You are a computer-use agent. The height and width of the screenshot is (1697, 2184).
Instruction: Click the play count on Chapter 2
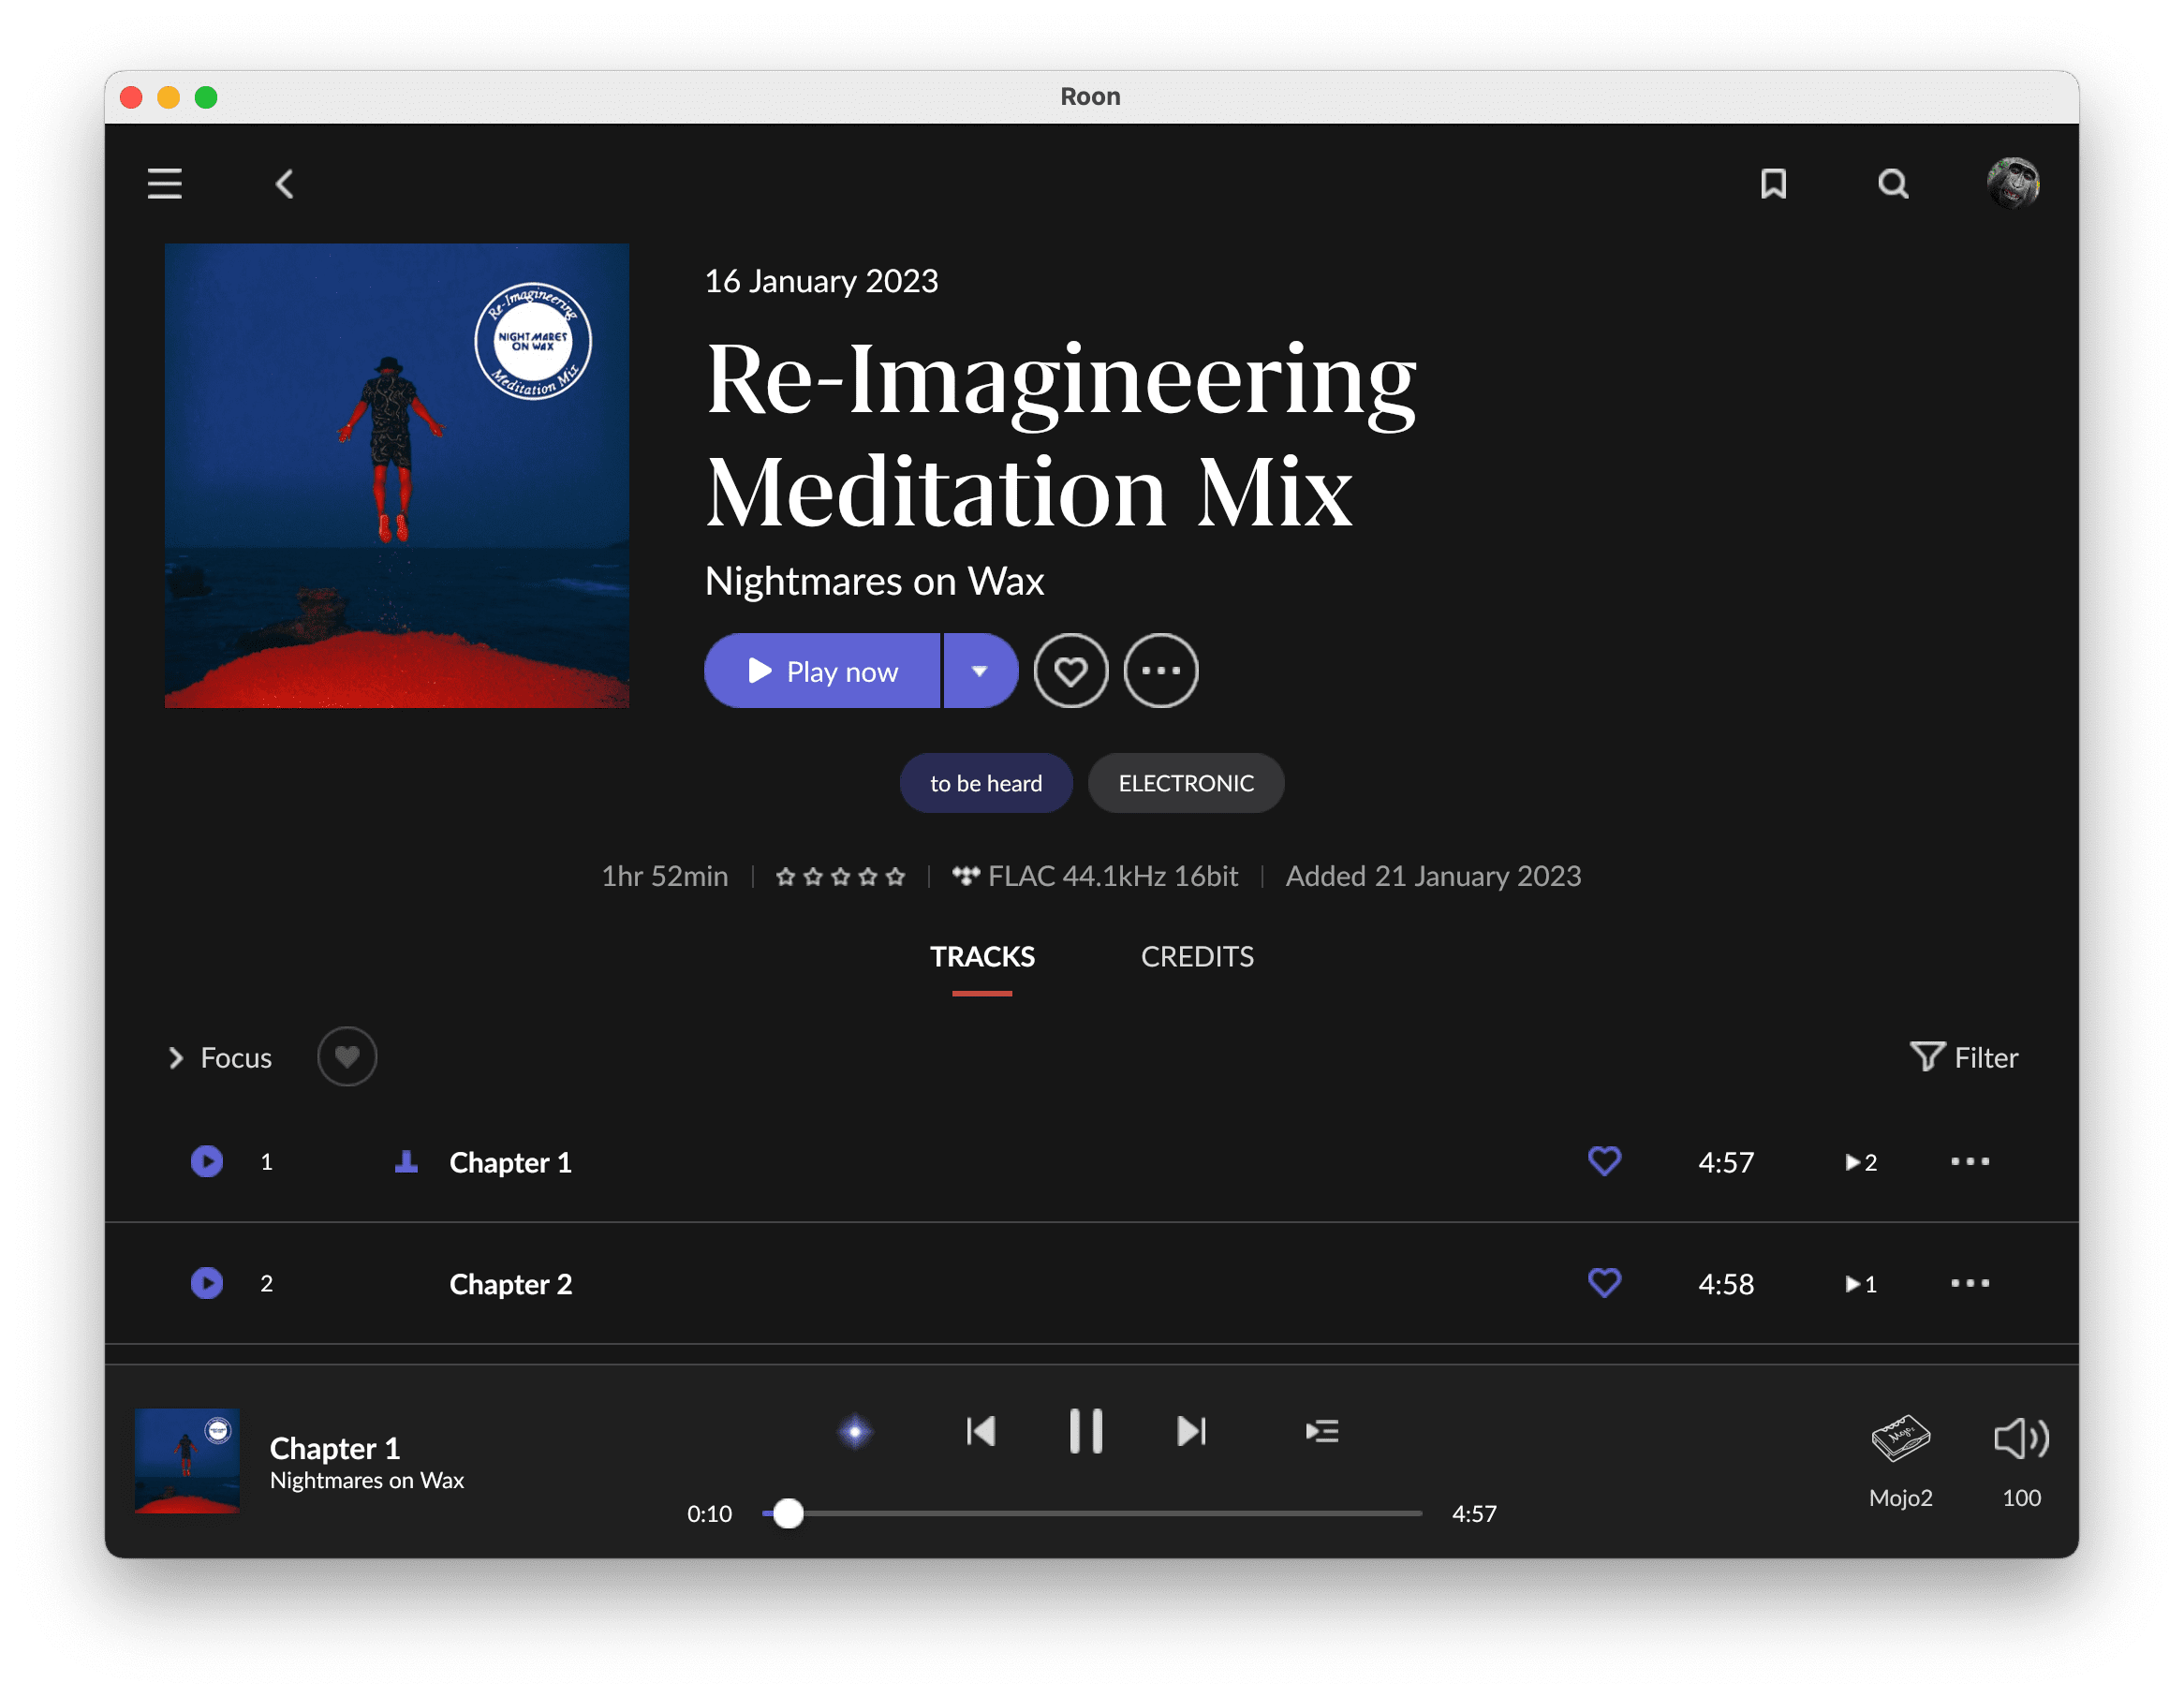click(x=1861, y=1285)
